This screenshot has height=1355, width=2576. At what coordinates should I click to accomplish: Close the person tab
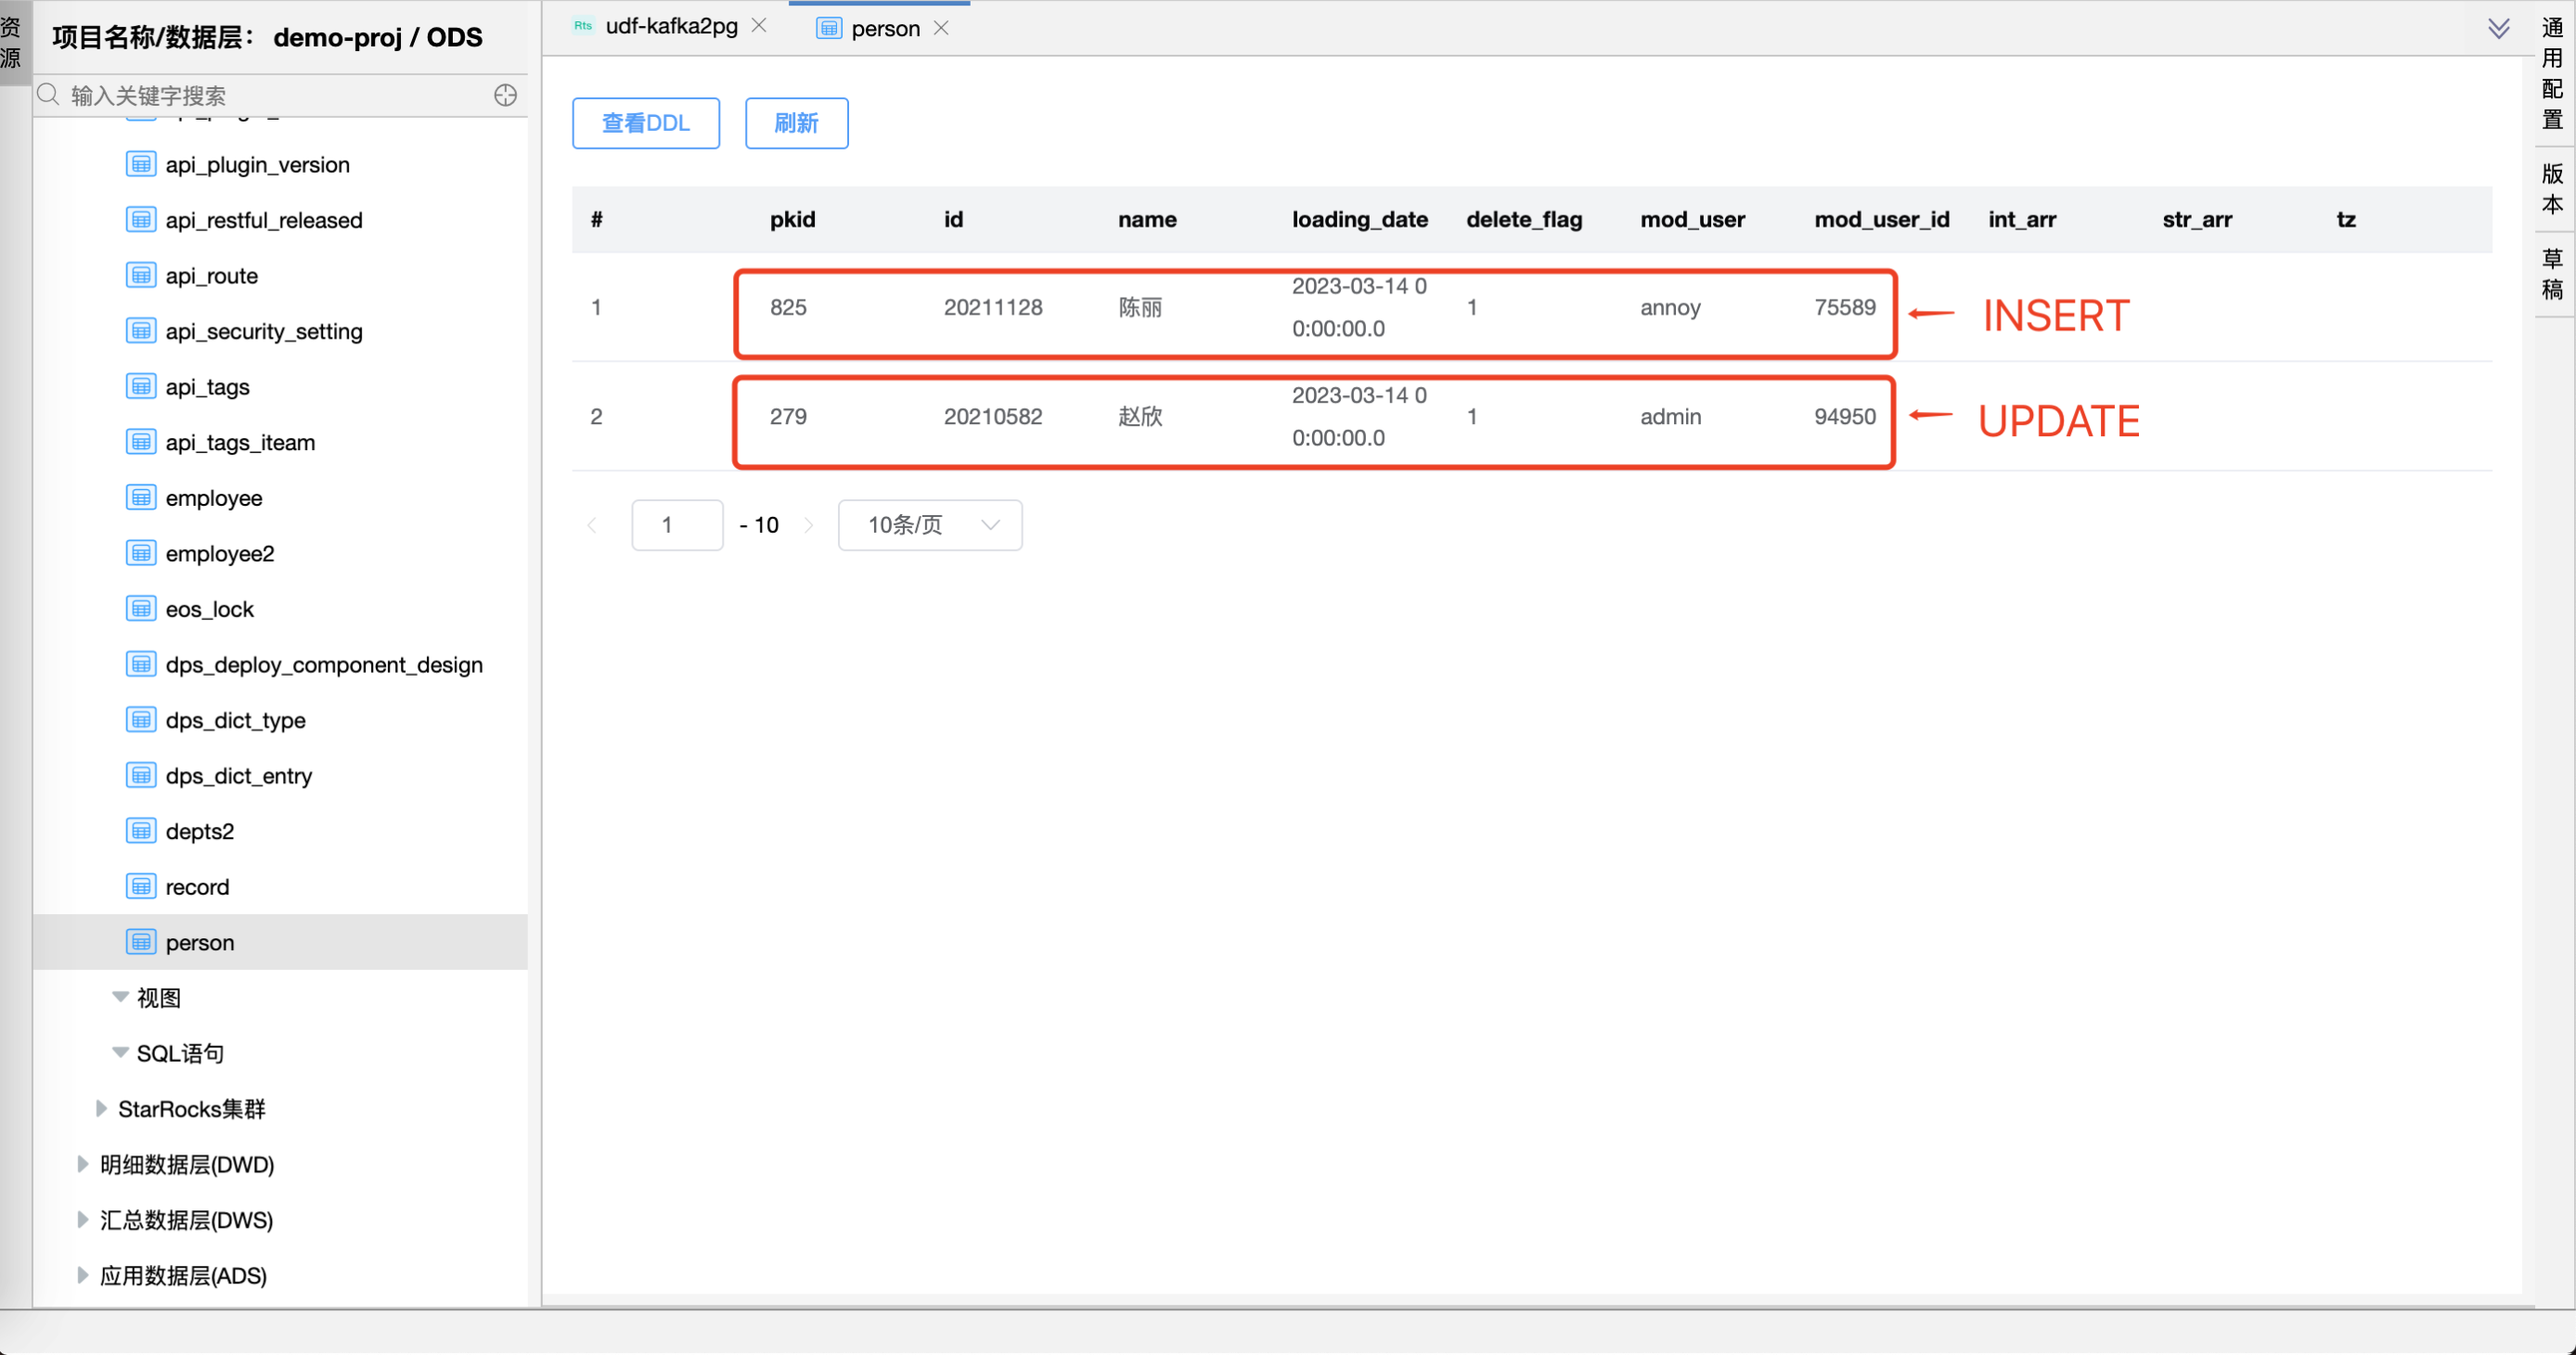[x=941, y=28]
